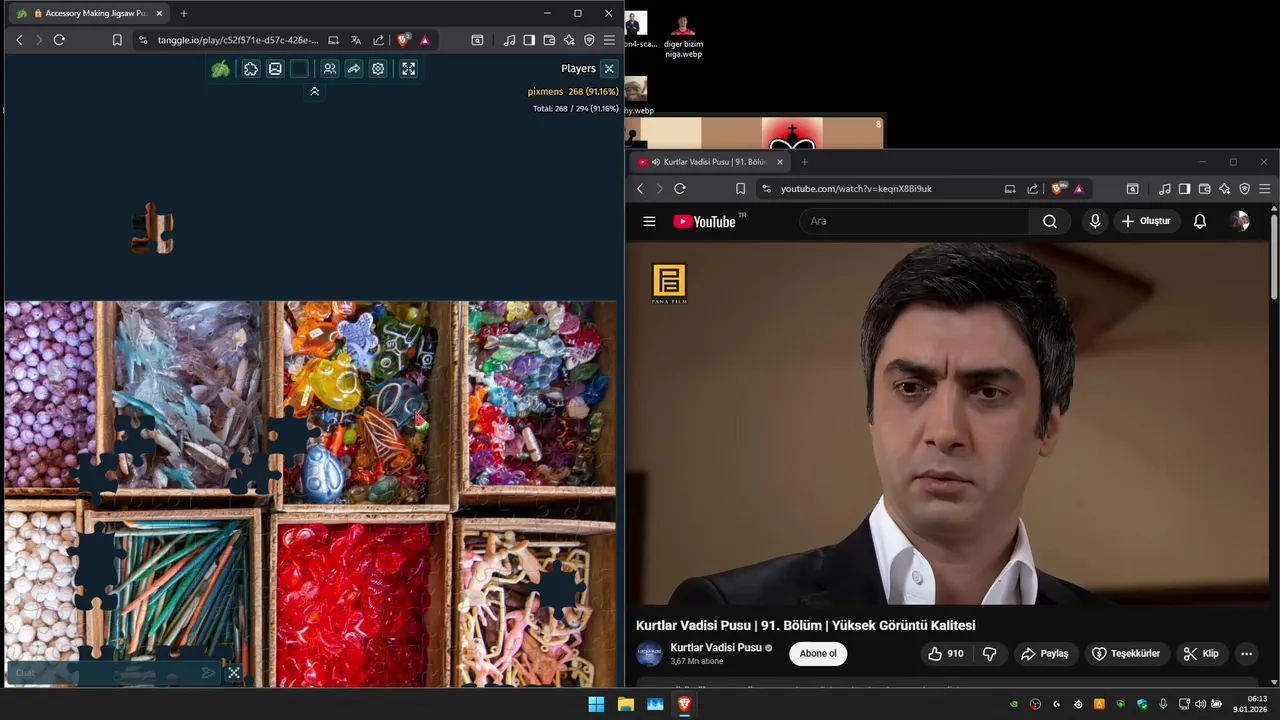
Task: Open Brave Shields in Tanggle window
Action: (x=403, y=40)
